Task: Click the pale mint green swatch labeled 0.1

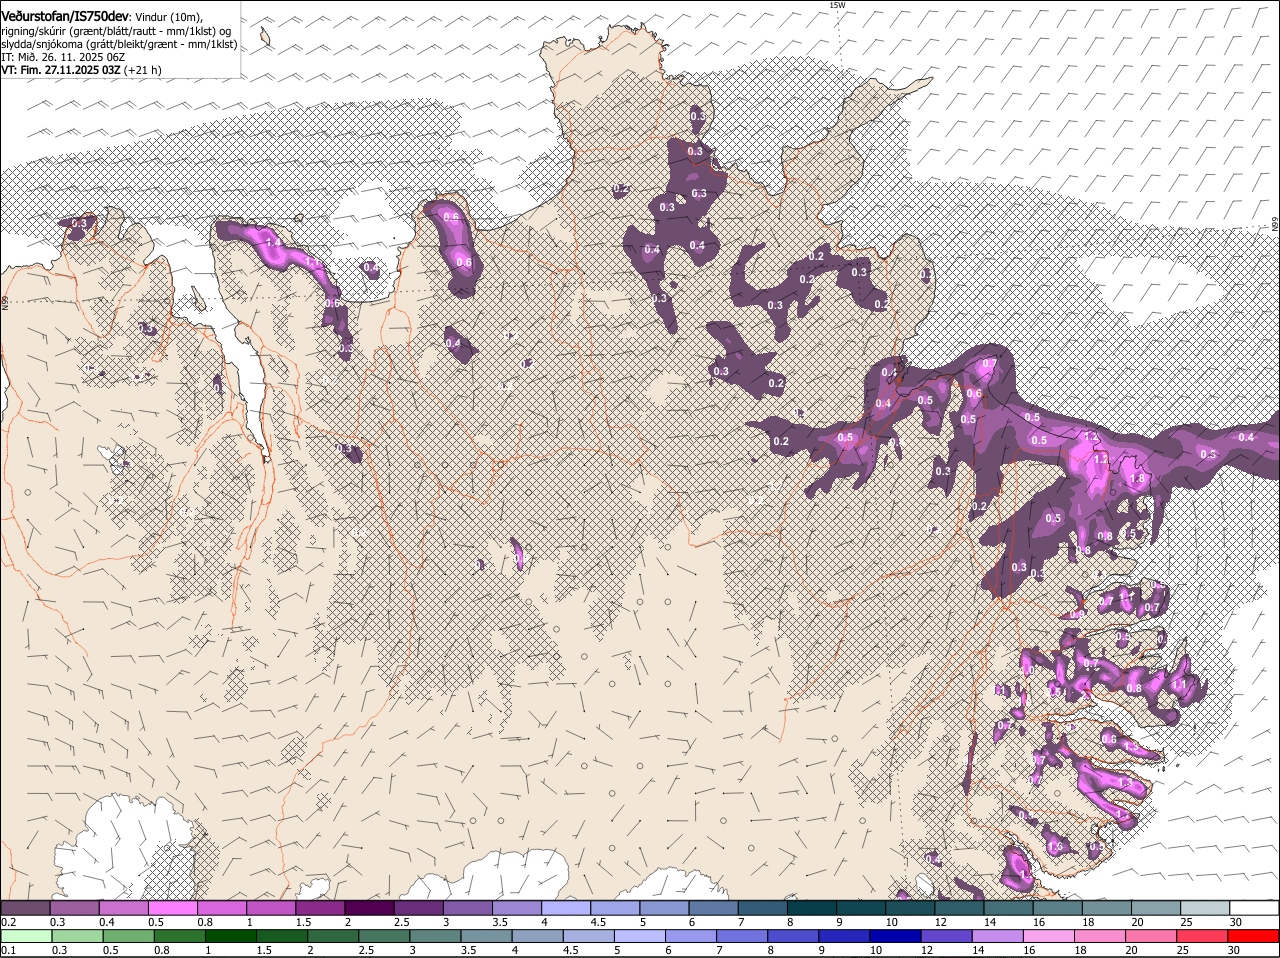Action: 26,937
